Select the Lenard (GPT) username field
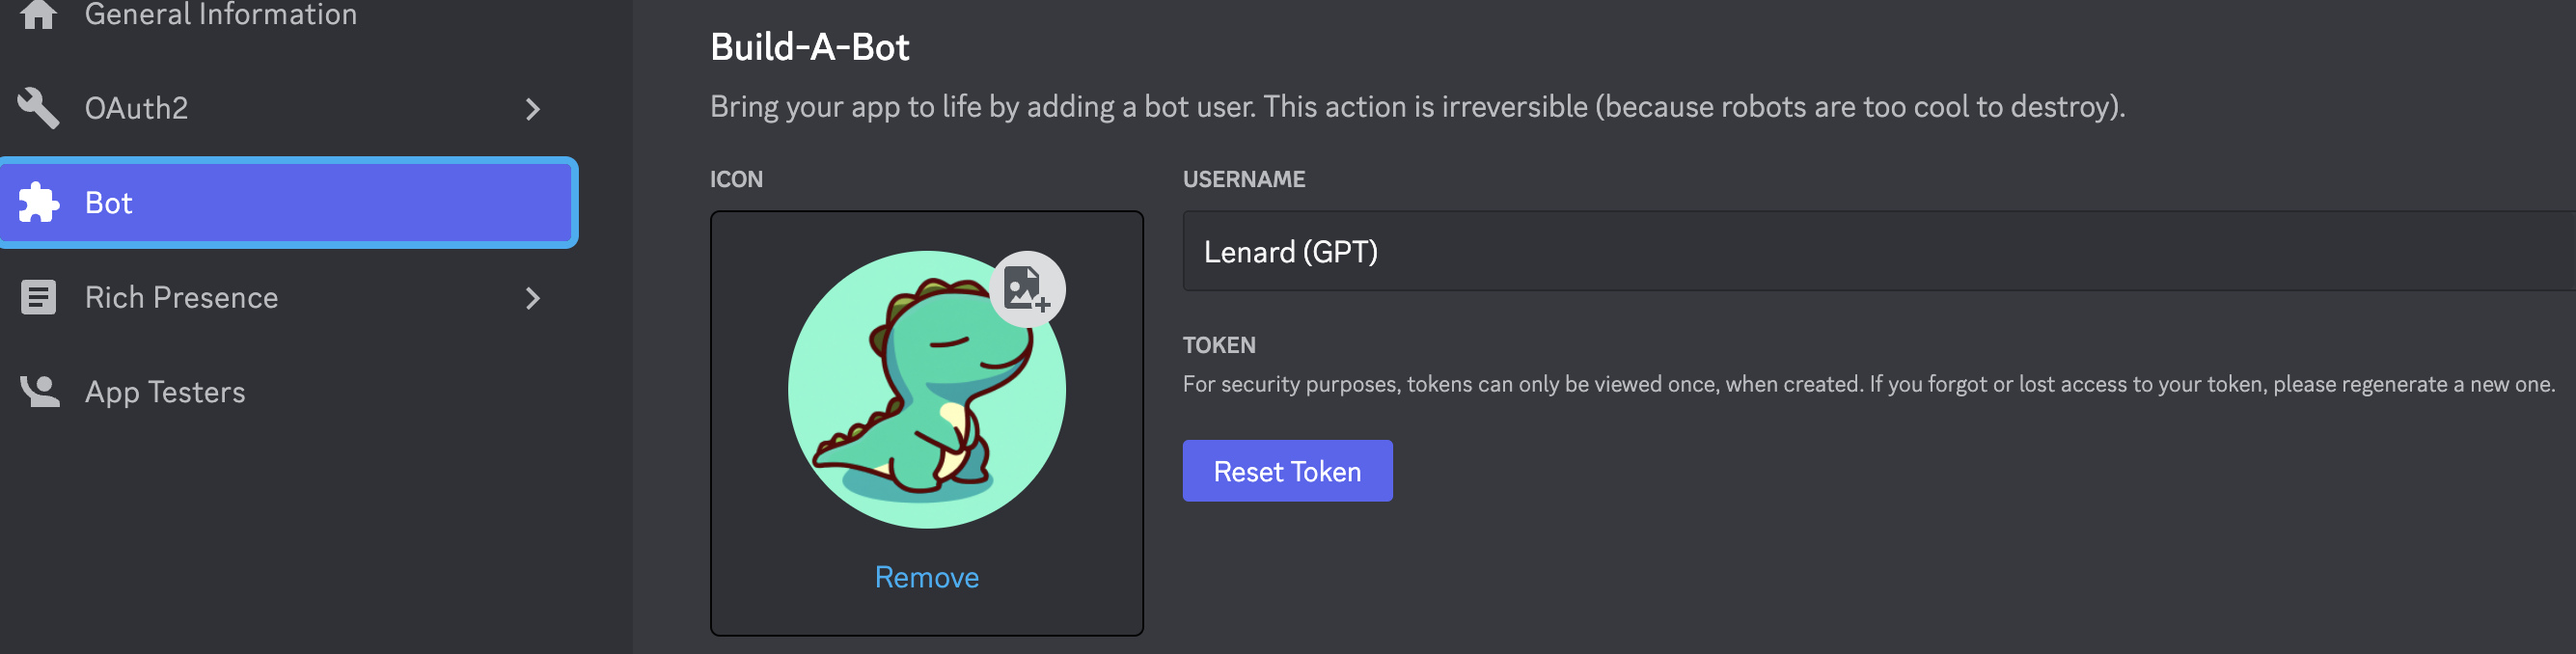Screen dimensions: 2576x654 tap(1700, 251)
